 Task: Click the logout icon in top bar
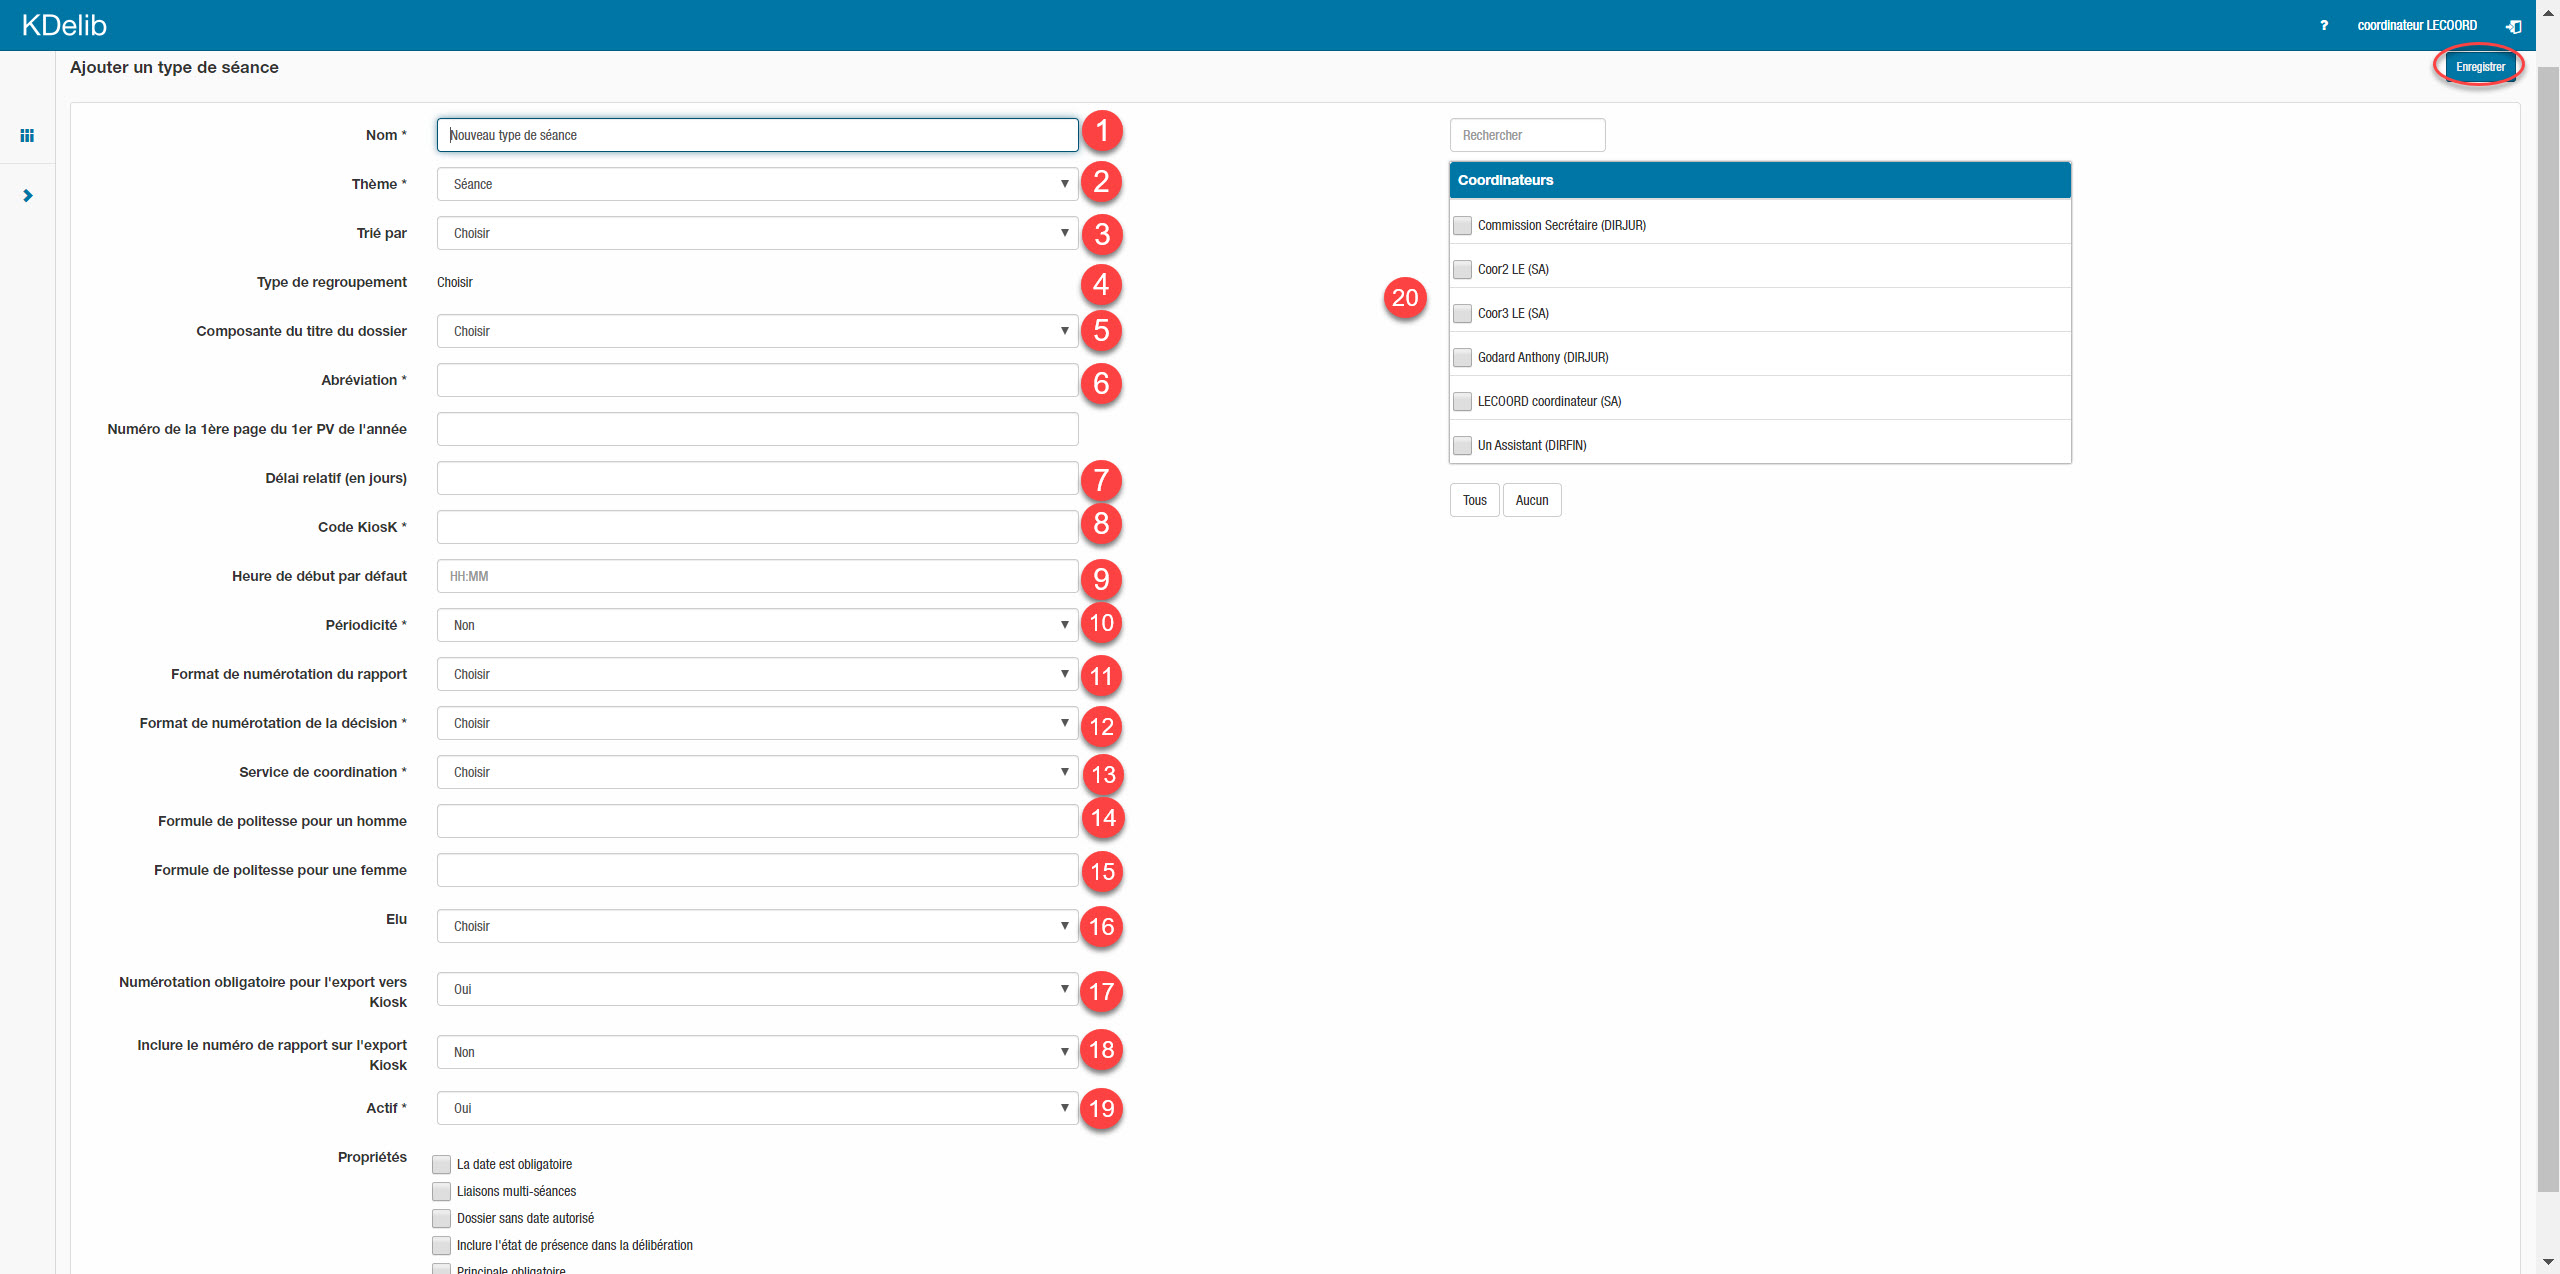[x=2513, y=26]
